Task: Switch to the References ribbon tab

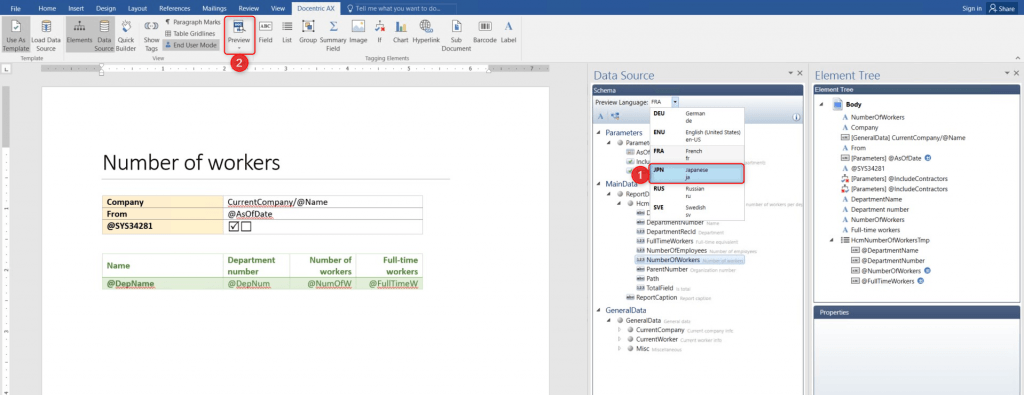Action: click(175, 8)
